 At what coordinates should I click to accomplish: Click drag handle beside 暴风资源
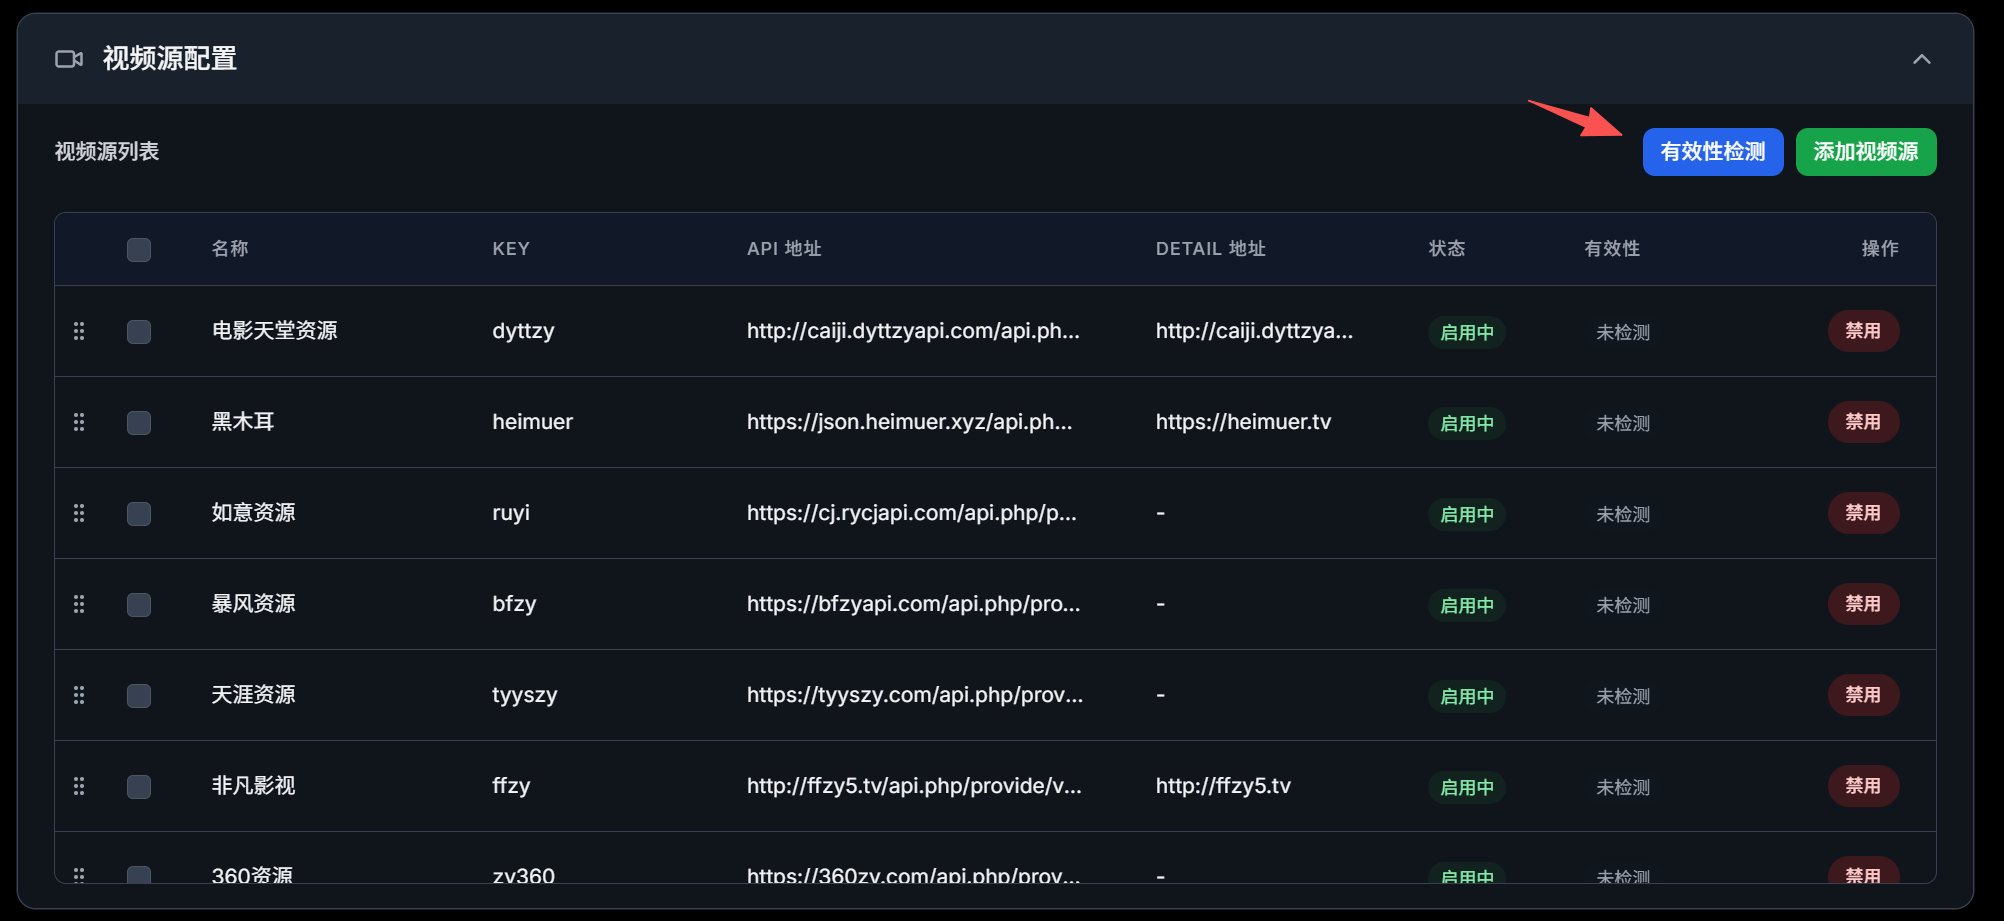79,604
